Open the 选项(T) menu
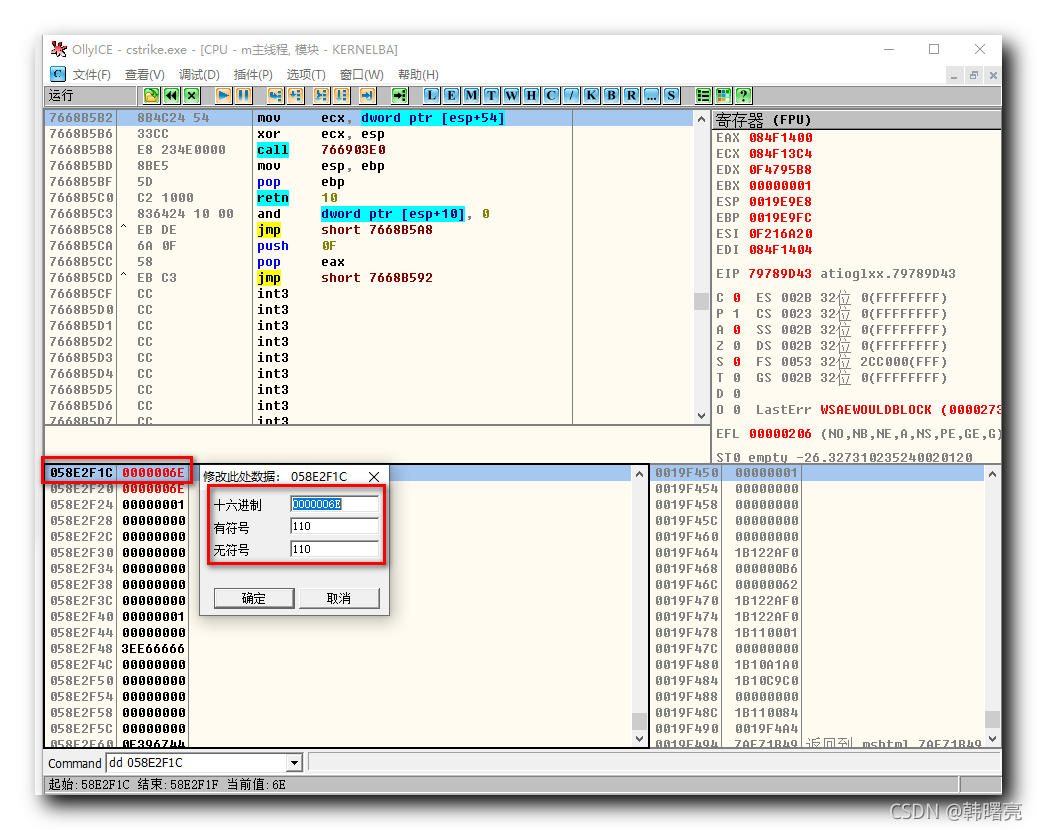 (x=306, y=75)
